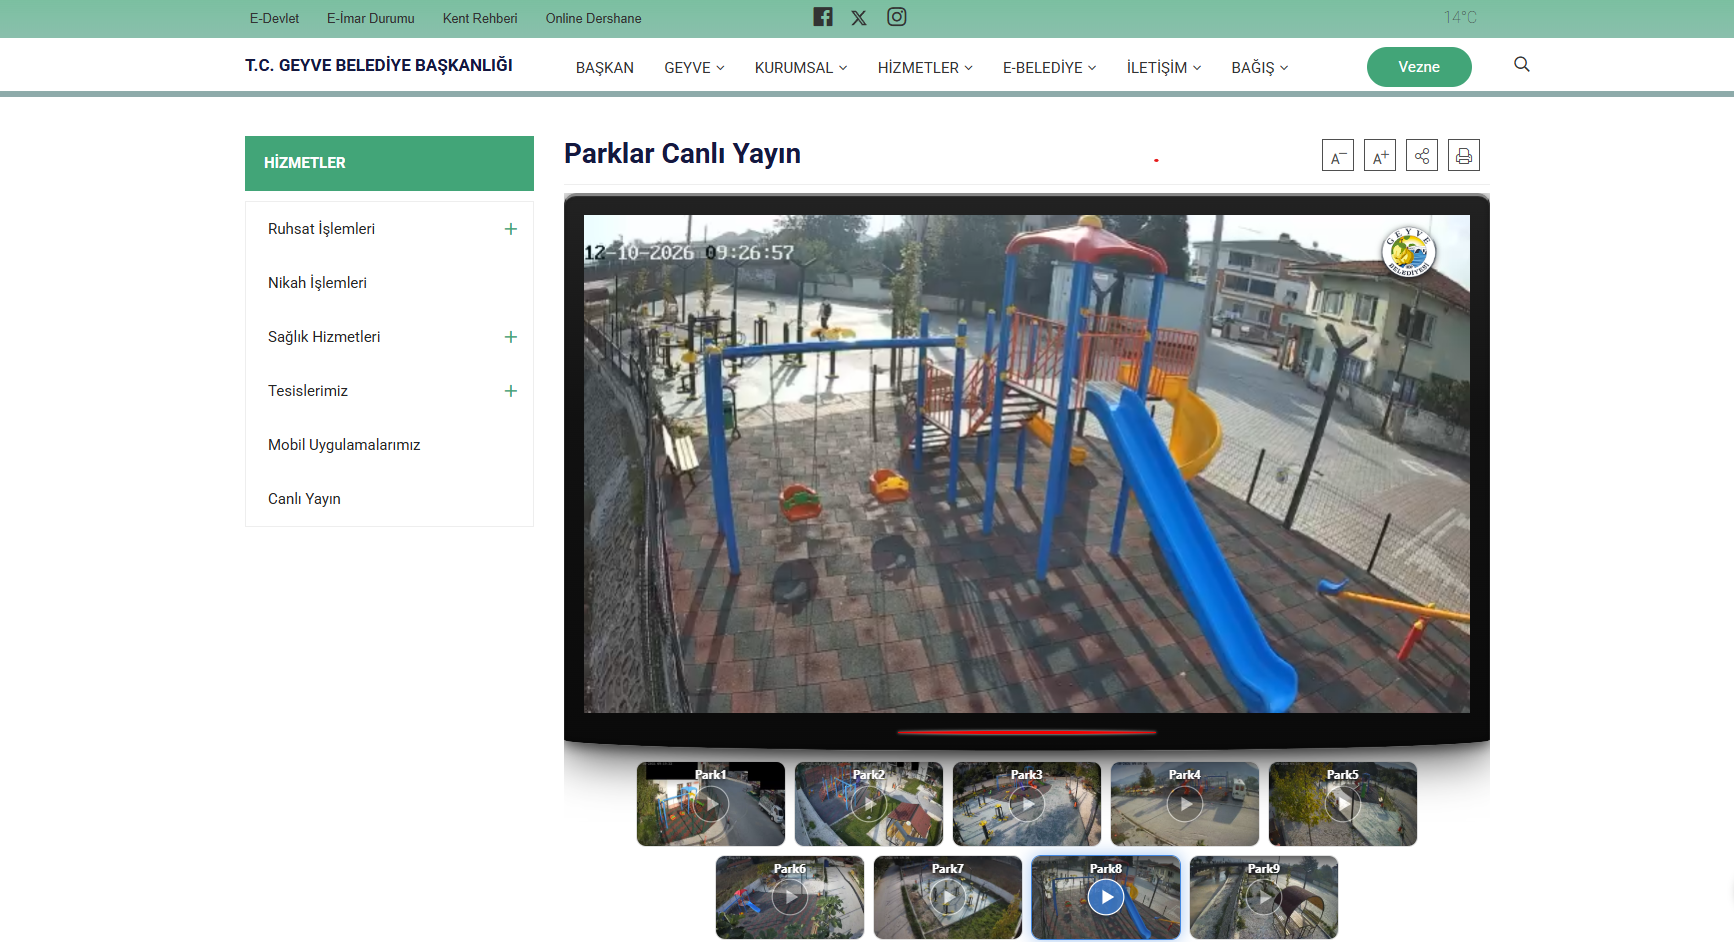
Task: Click the search magnifier icon
Action: pyautogui.click(x=1522, y=64)
